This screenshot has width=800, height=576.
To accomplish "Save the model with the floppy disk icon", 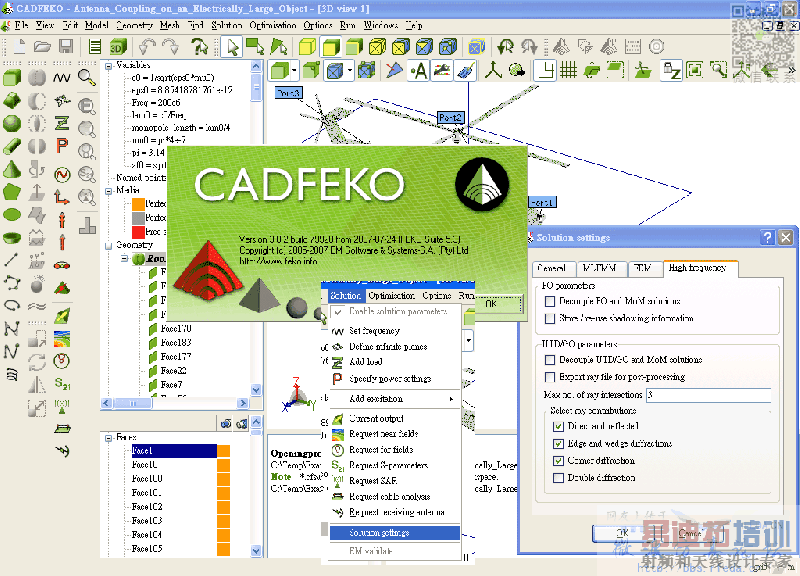I will [66, 46].
